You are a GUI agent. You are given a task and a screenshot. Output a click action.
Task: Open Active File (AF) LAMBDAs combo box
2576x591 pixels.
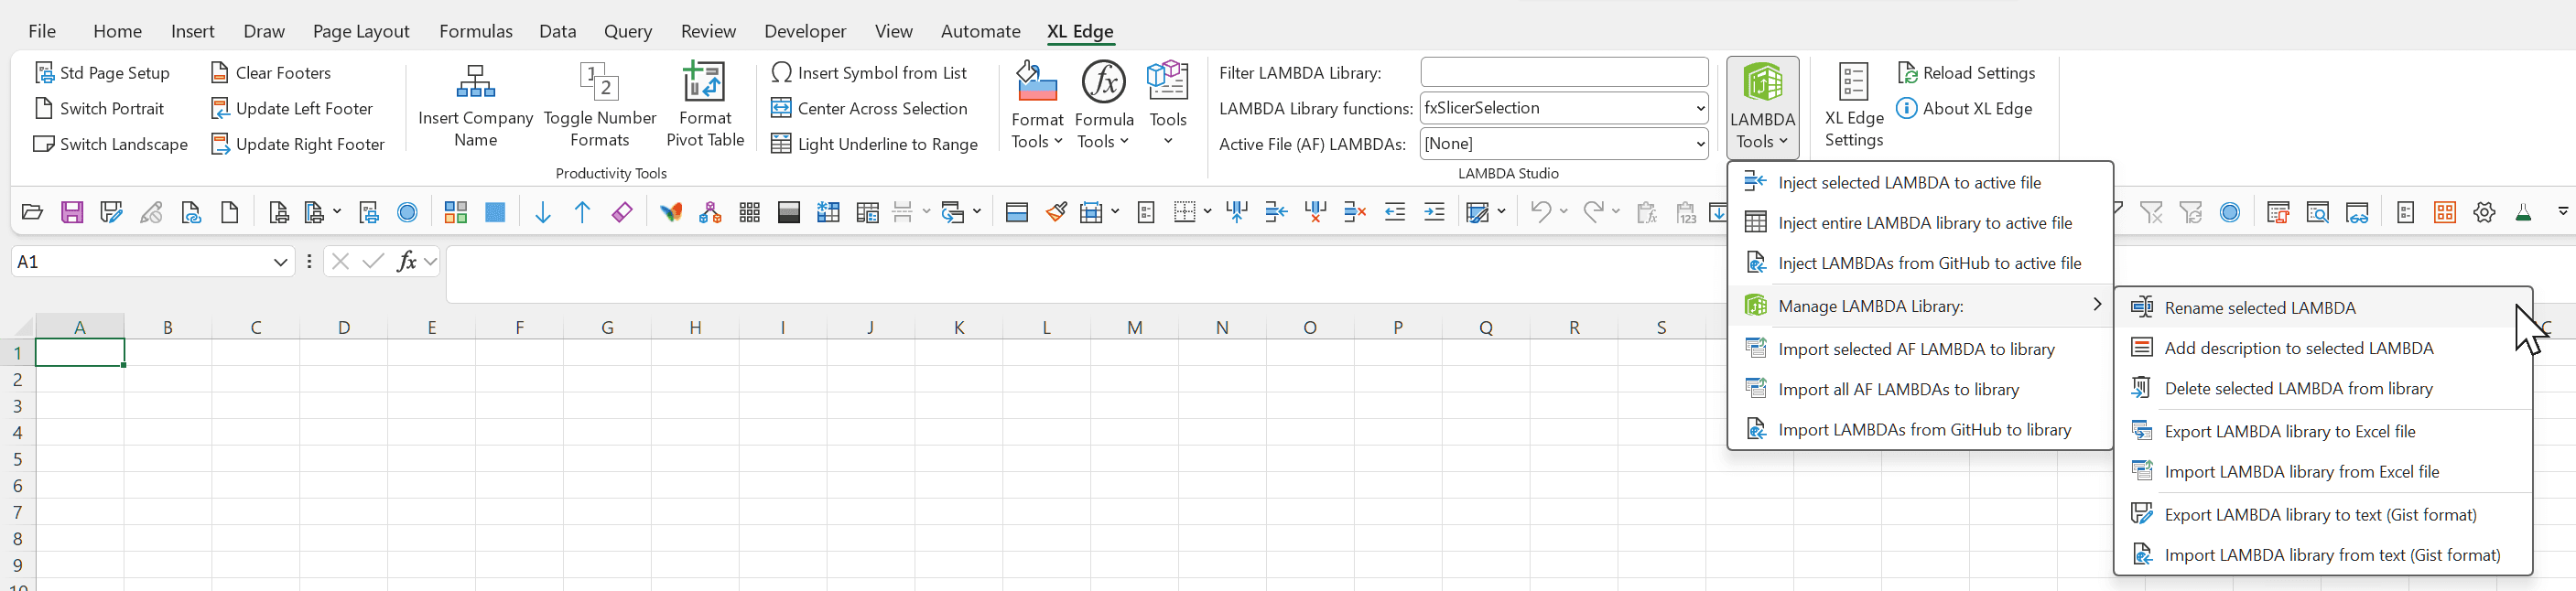(1699, 144)
